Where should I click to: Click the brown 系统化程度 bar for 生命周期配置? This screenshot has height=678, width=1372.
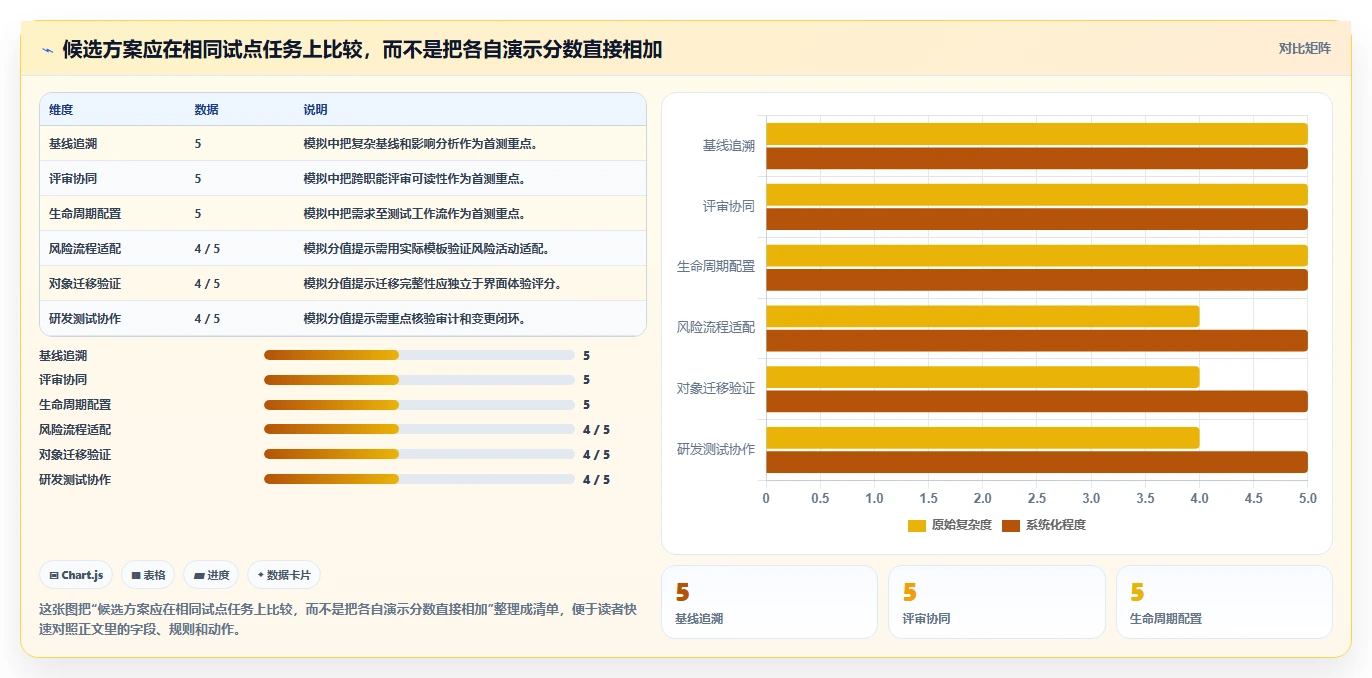pos(1037,280)
